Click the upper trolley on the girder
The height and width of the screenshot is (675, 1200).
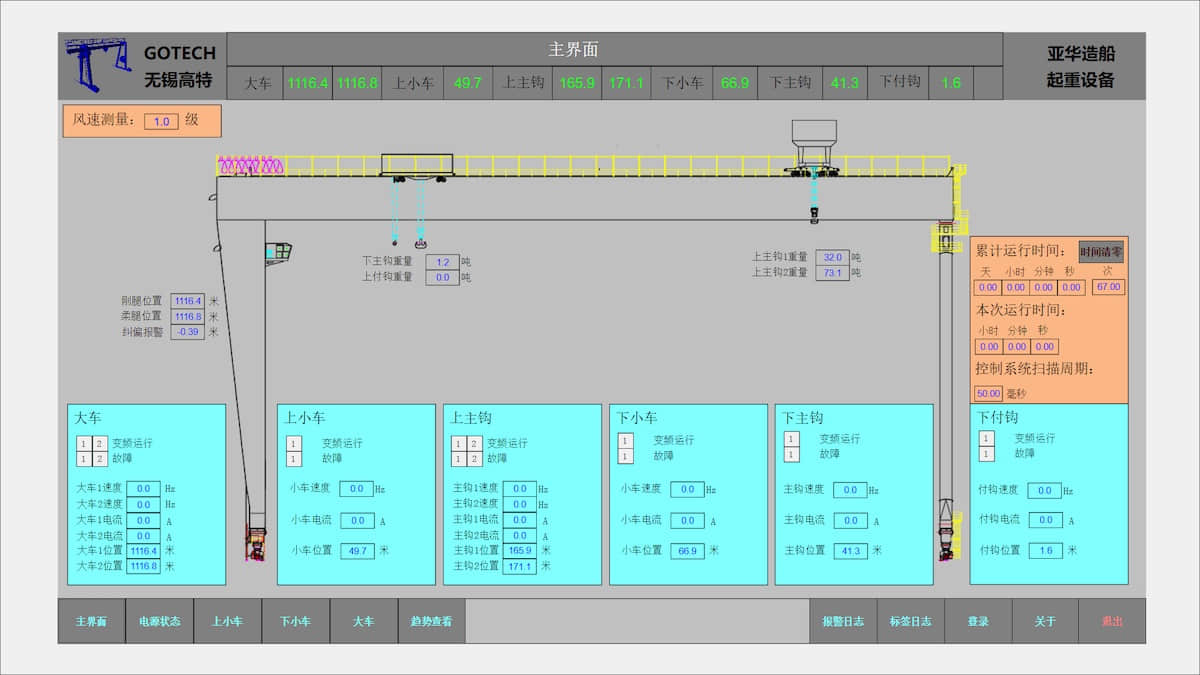pyautogui.click(x=416, y=165)
